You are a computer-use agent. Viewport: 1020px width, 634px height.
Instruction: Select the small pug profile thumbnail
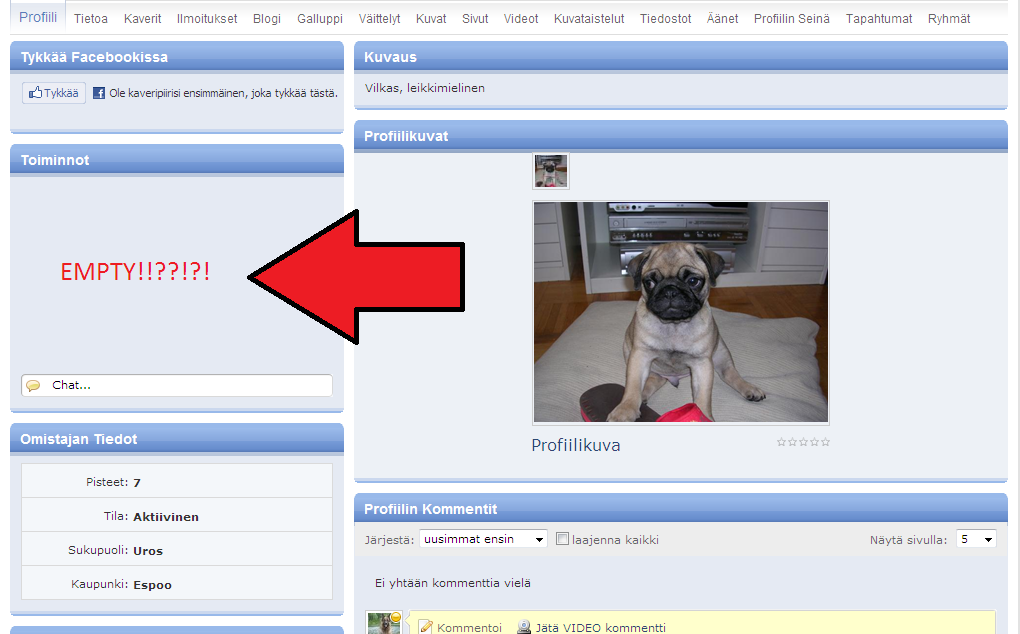click(x=550, y=172)
